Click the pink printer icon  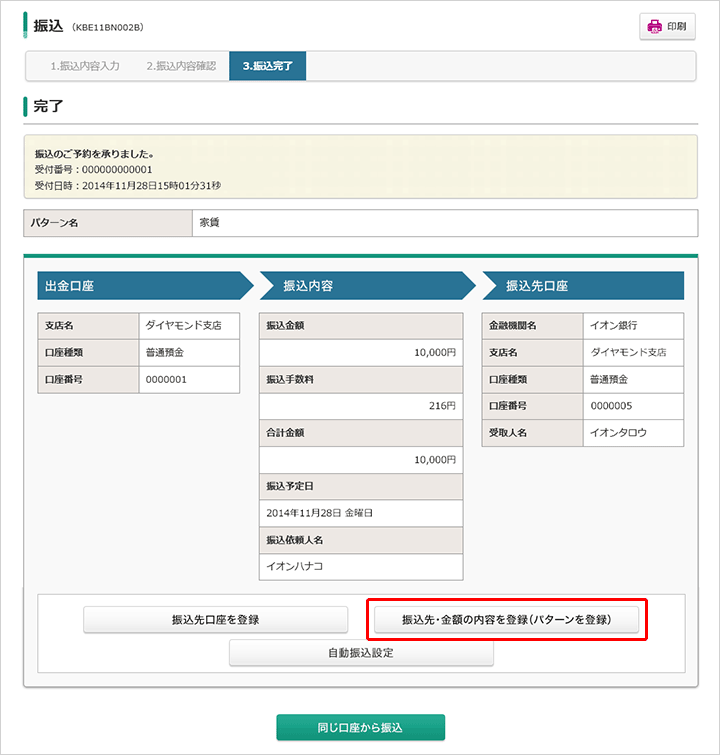[655, 26]
